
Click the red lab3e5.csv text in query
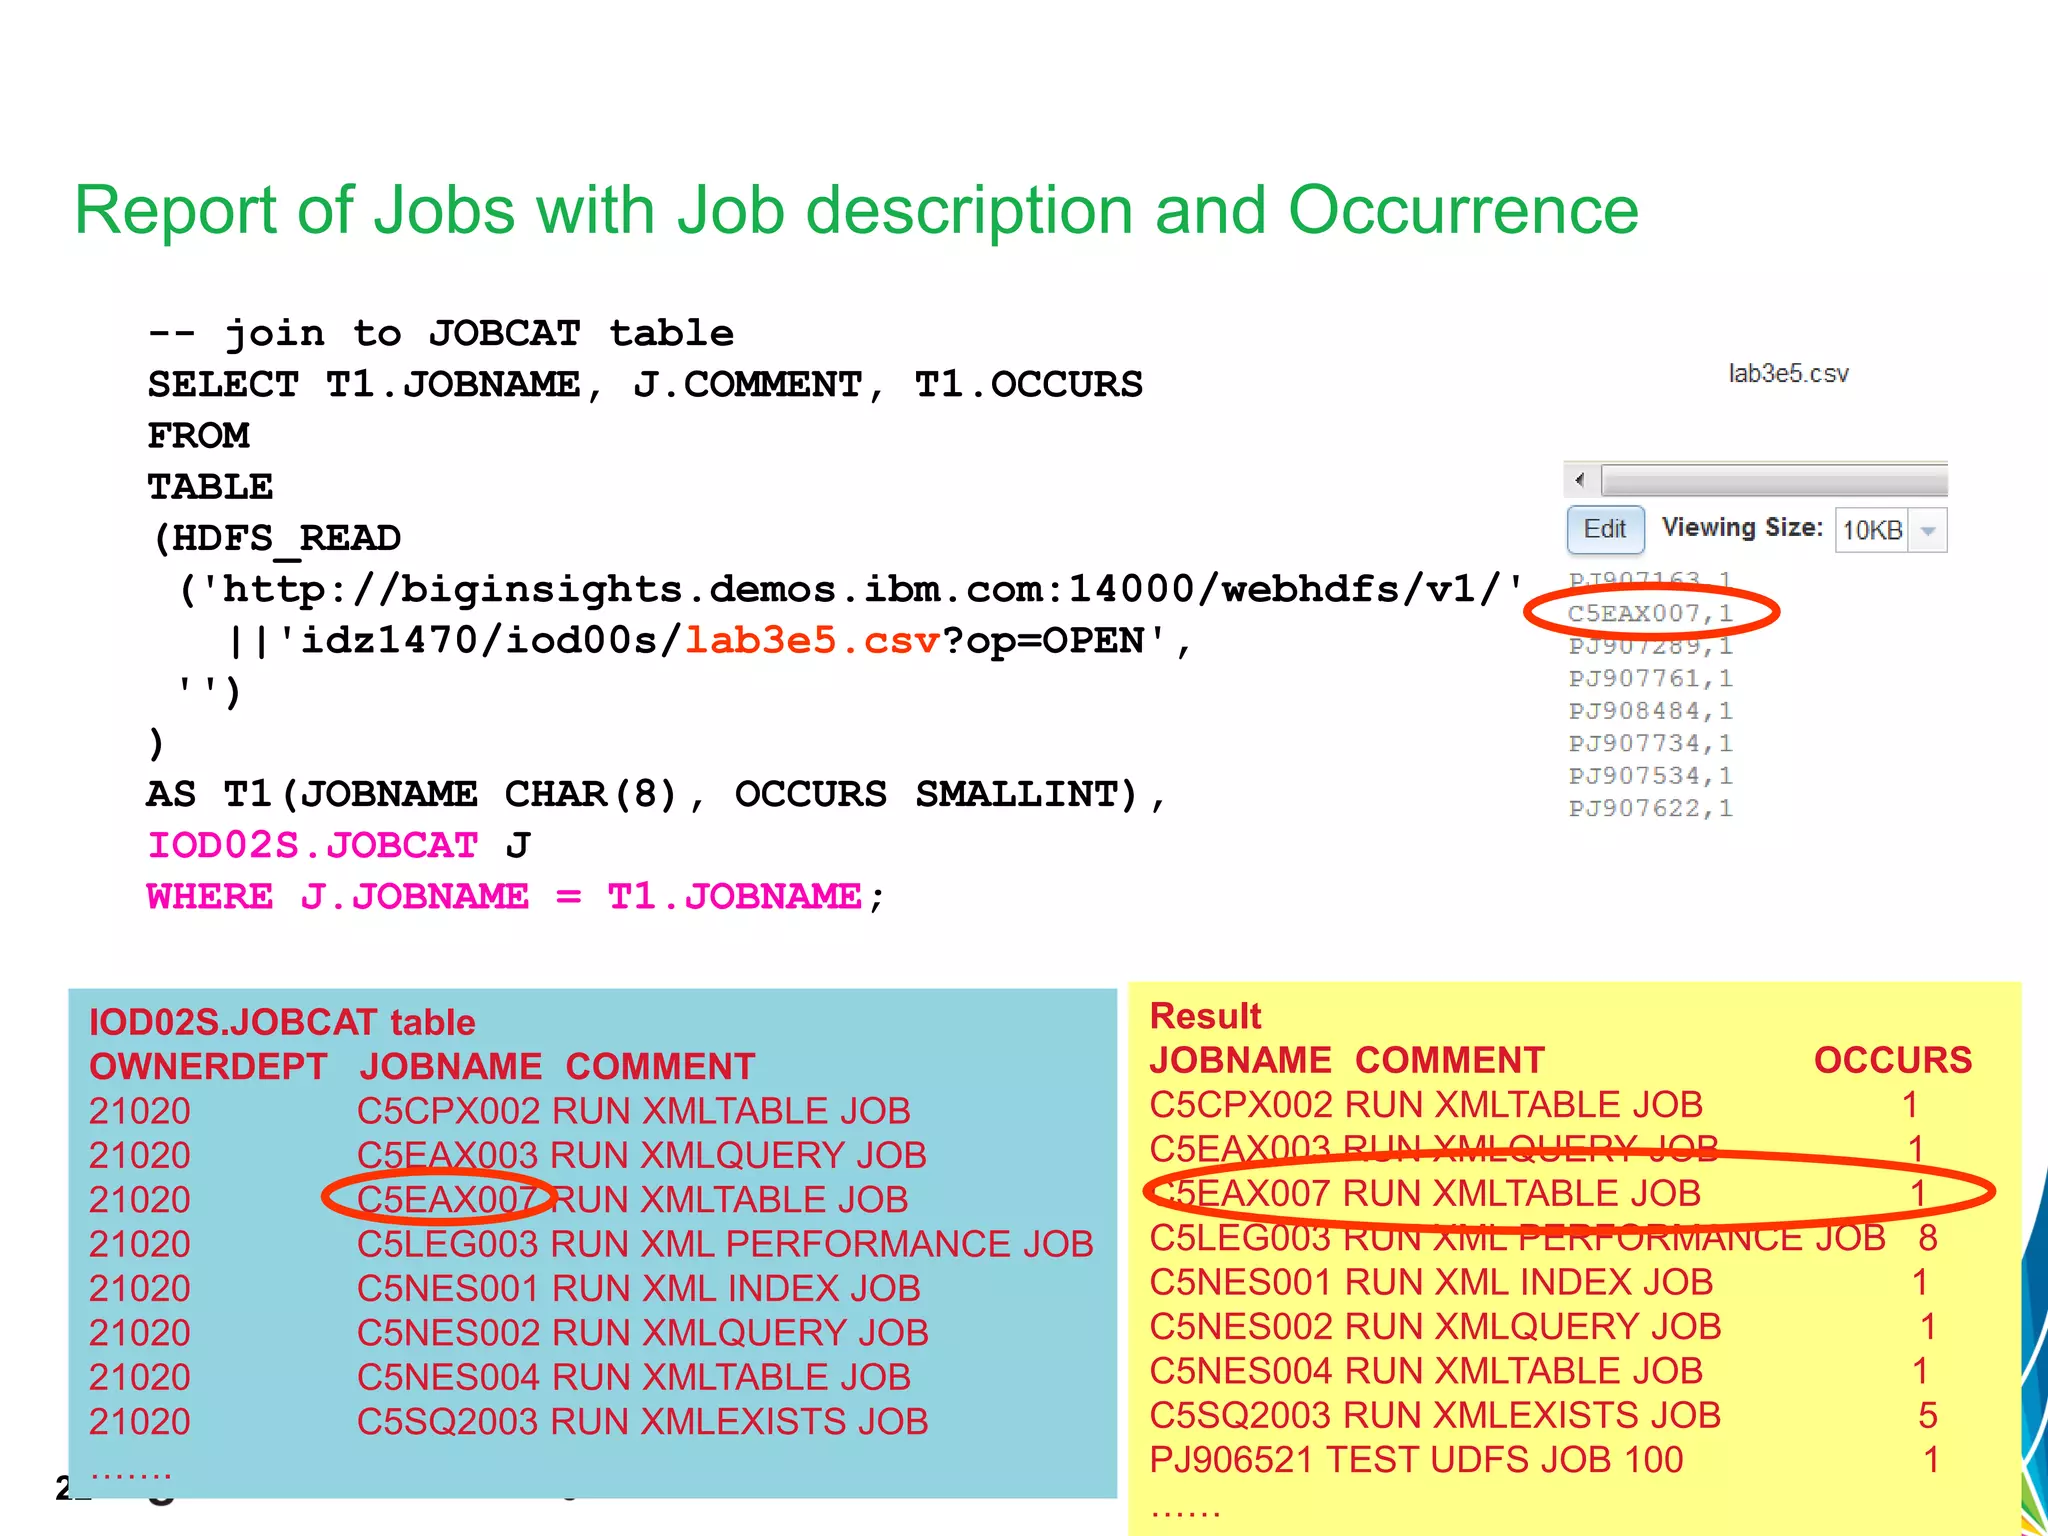[x=813, y=640]
